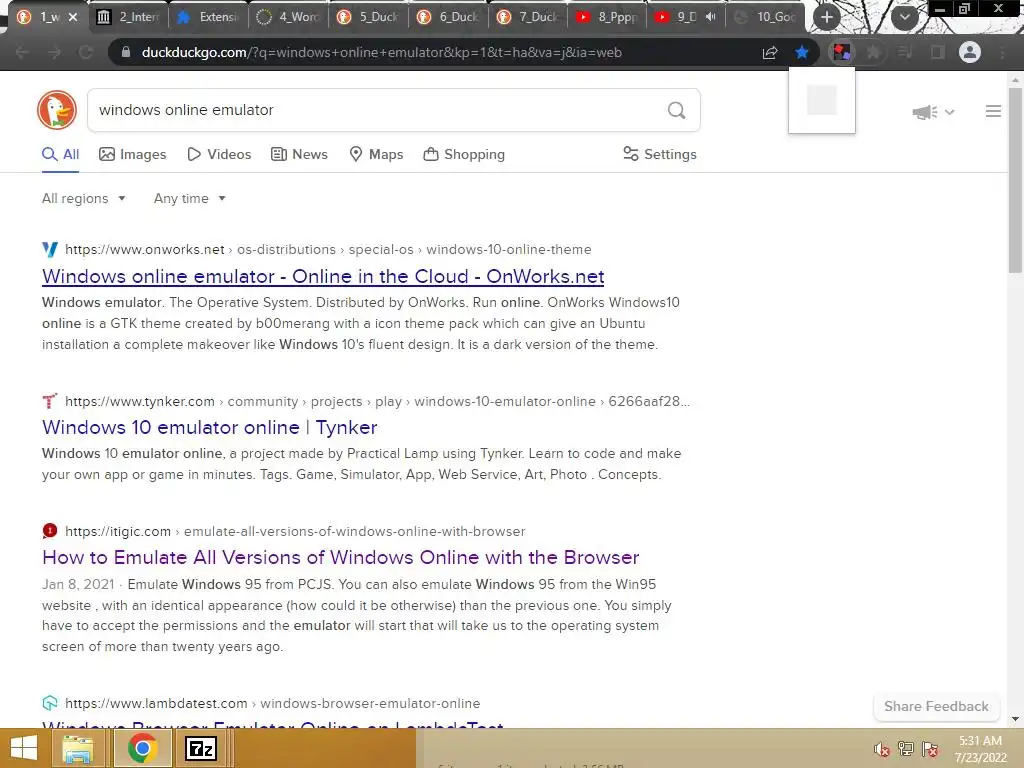Click the lock site-info icon

tap(126, 52)
